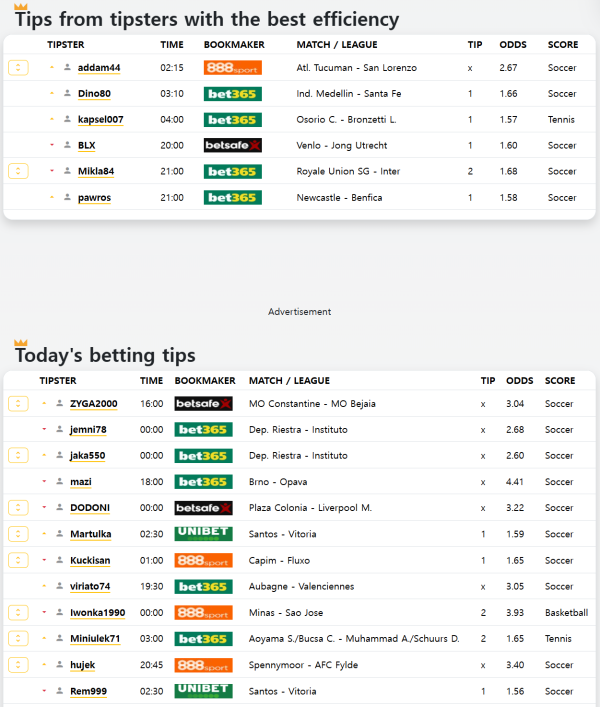Click the user icon next to mazi

click(59, 482)
